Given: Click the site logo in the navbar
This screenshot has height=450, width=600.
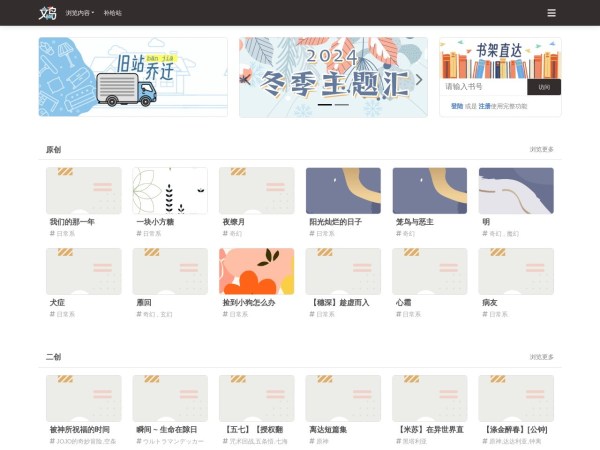Looking at the screenshot, I should click(x=47, y=13).
